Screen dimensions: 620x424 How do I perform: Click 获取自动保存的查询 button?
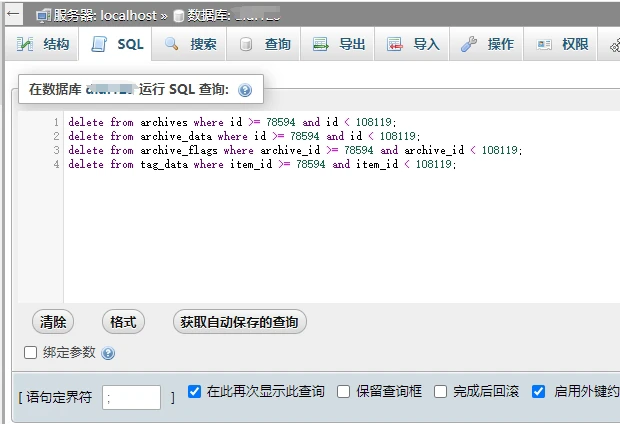pyautogui.click(x=239, y=322)
